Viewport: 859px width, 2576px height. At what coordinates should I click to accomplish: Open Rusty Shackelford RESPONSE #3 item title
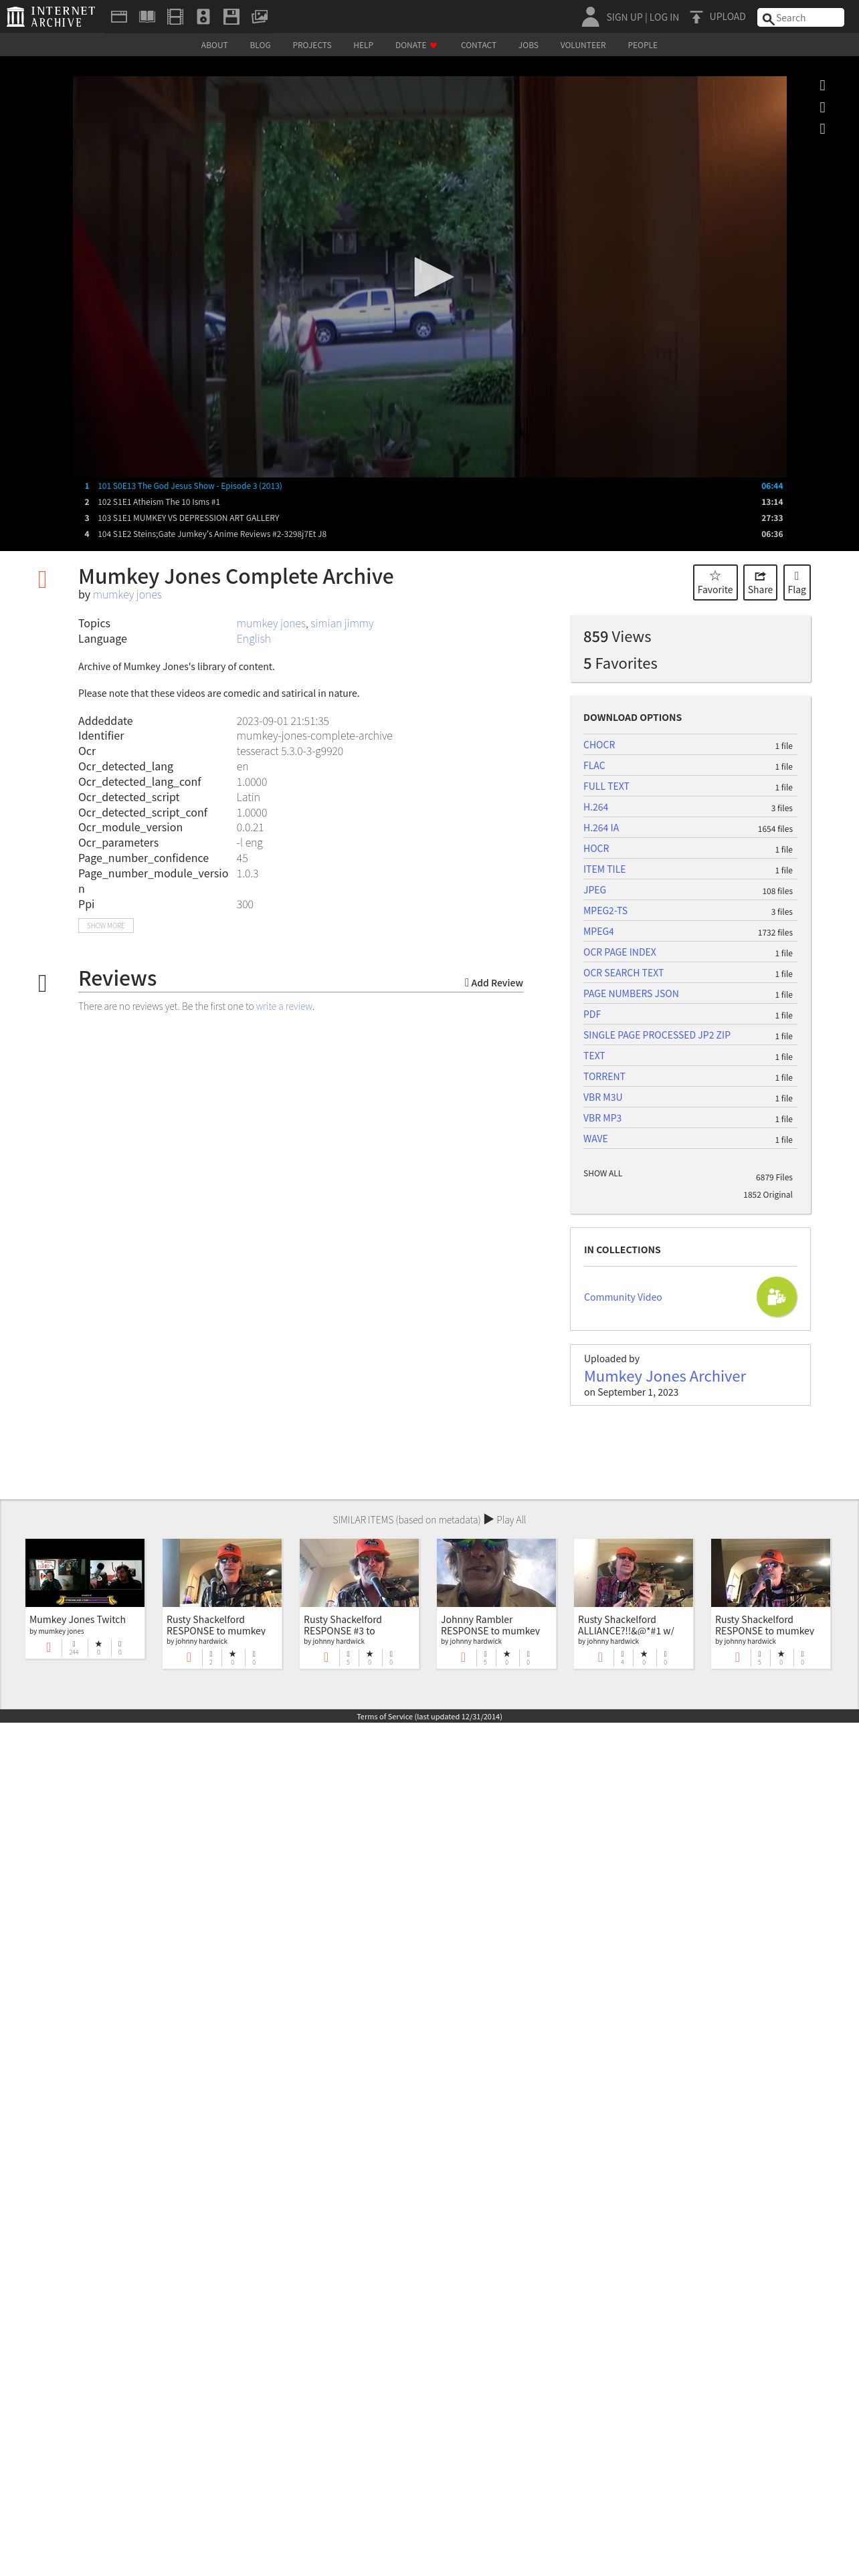342,1625
